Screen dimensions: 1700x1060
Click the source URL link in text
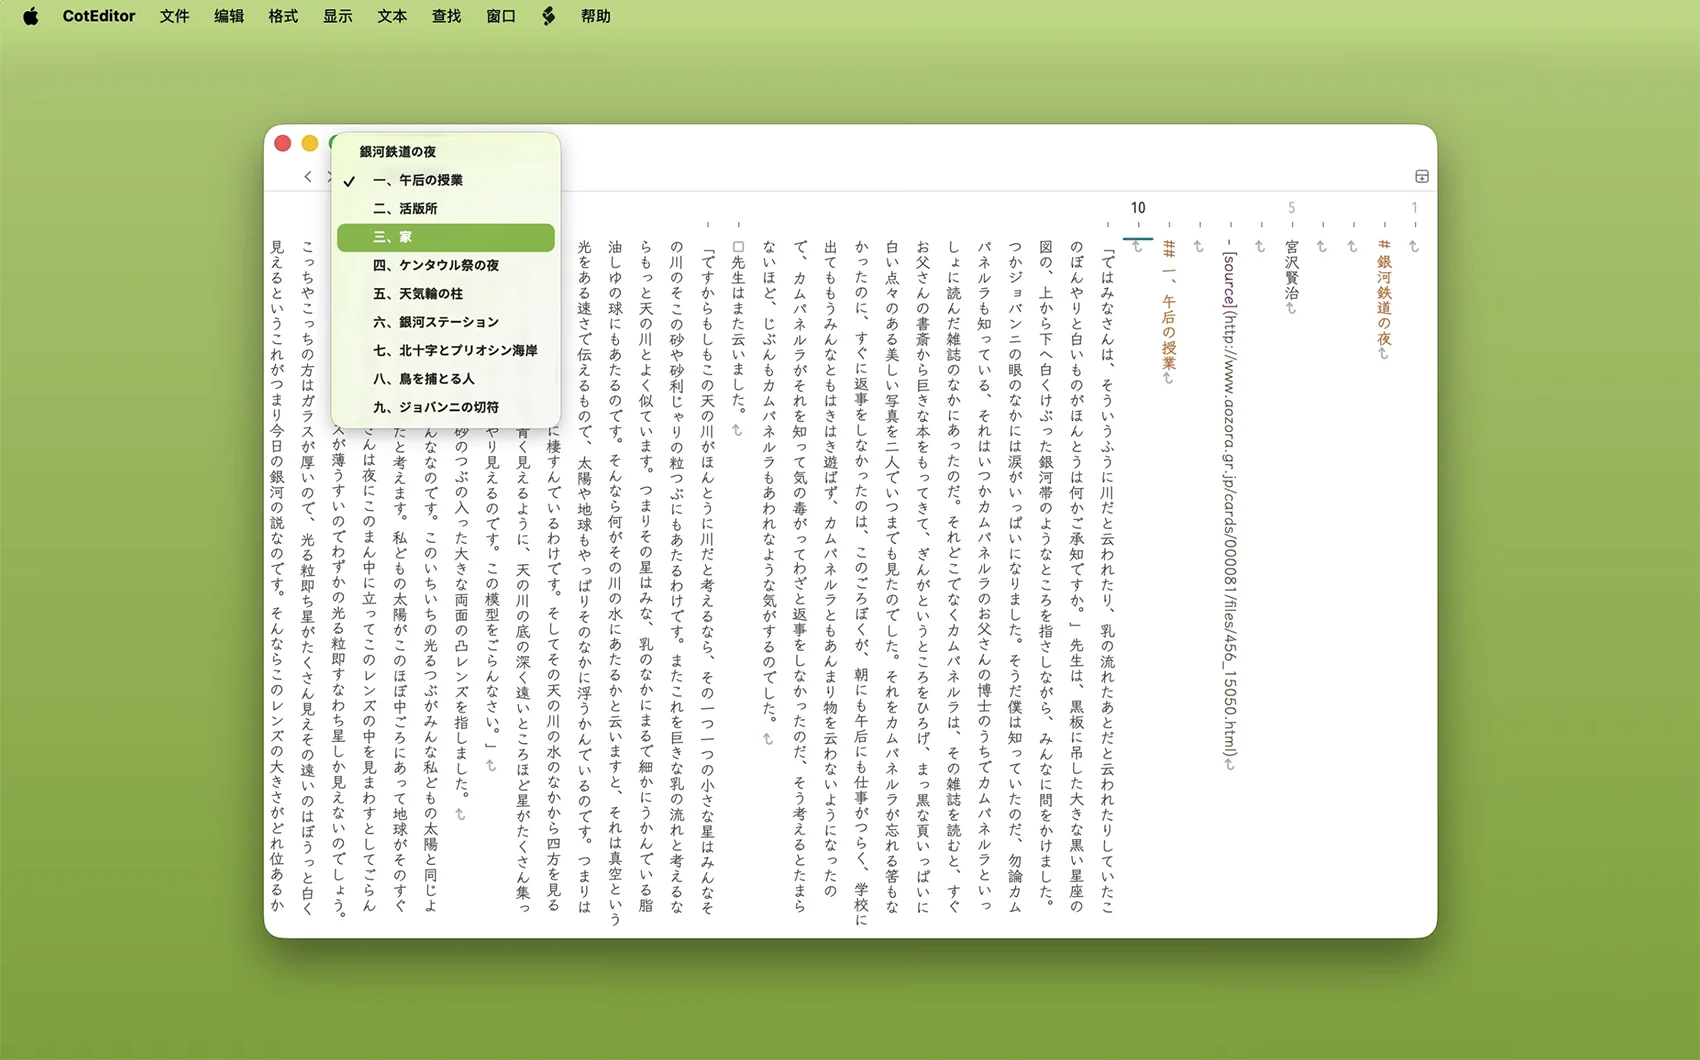1229,500
